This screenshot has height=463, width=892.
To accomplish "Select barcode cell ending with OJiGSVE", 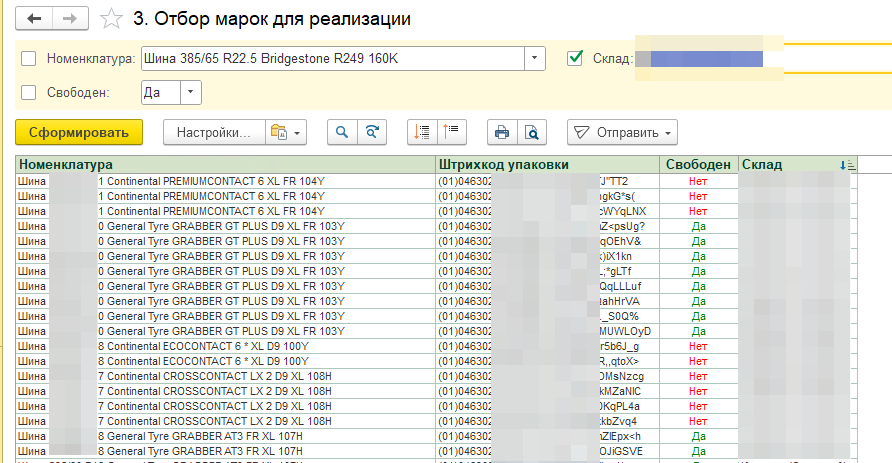I will (x=547, y=451).
